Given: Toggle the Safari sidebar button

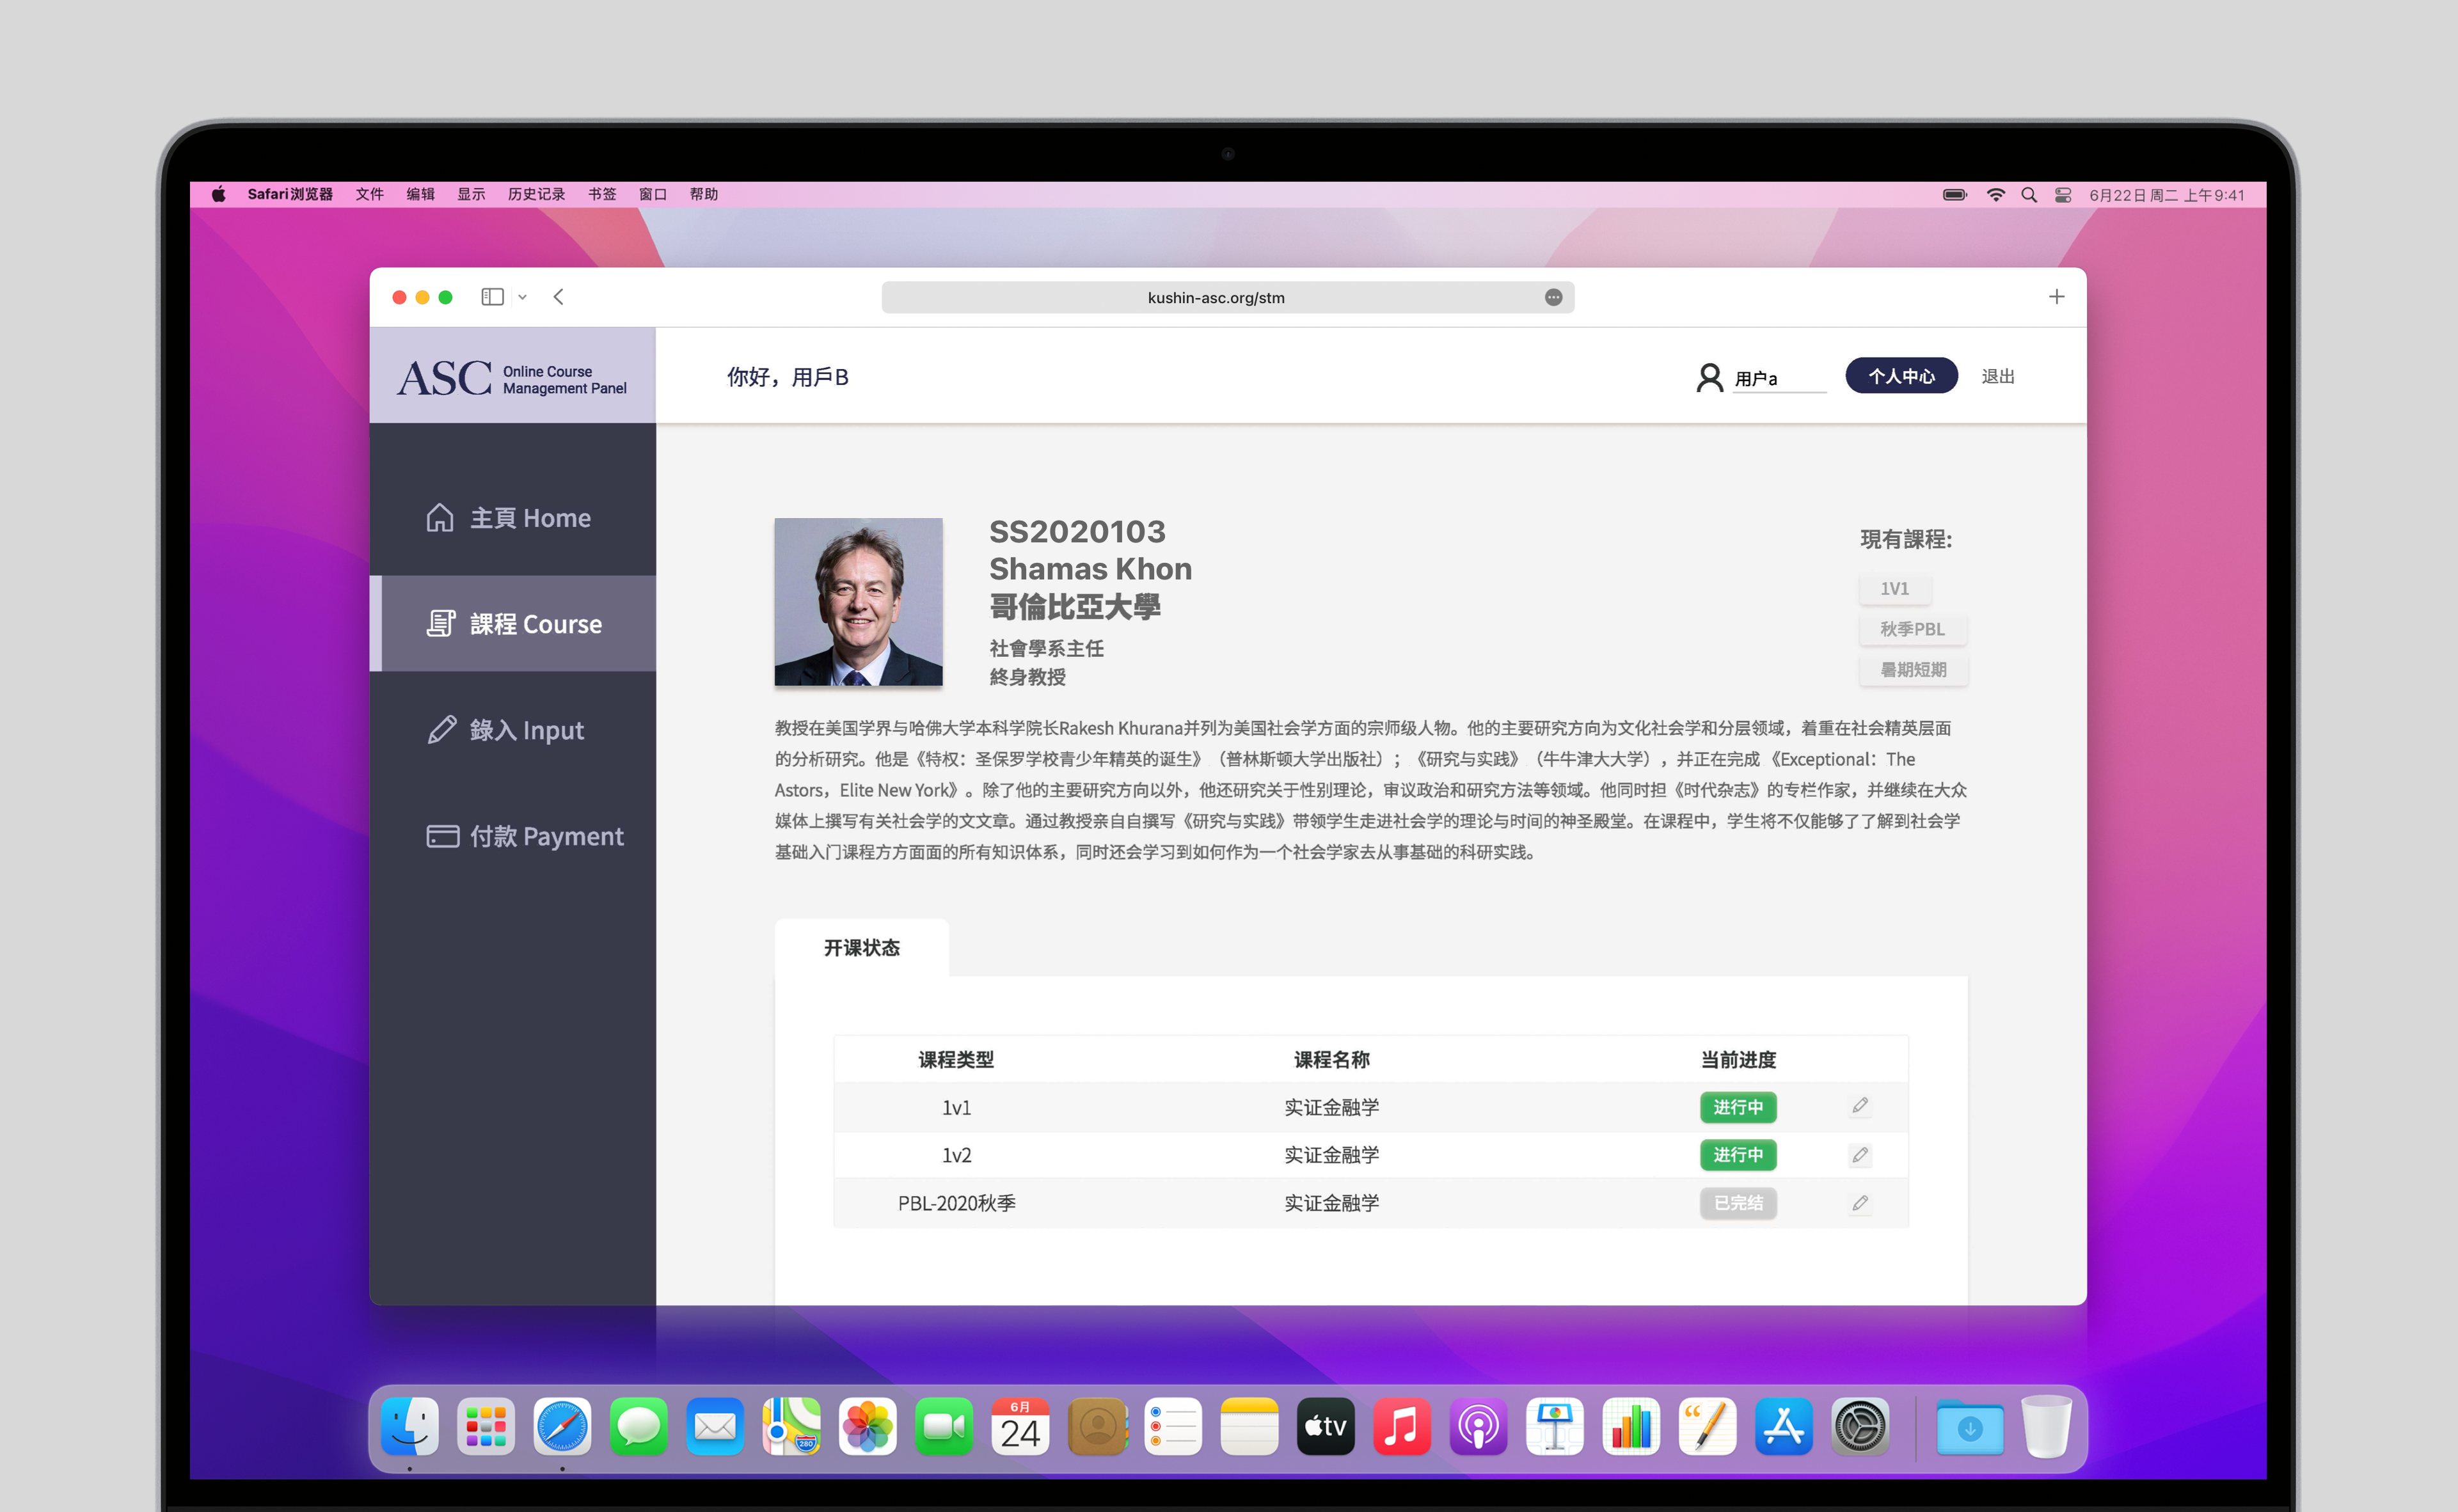Looking at the screenshot, I should [492, 297].
